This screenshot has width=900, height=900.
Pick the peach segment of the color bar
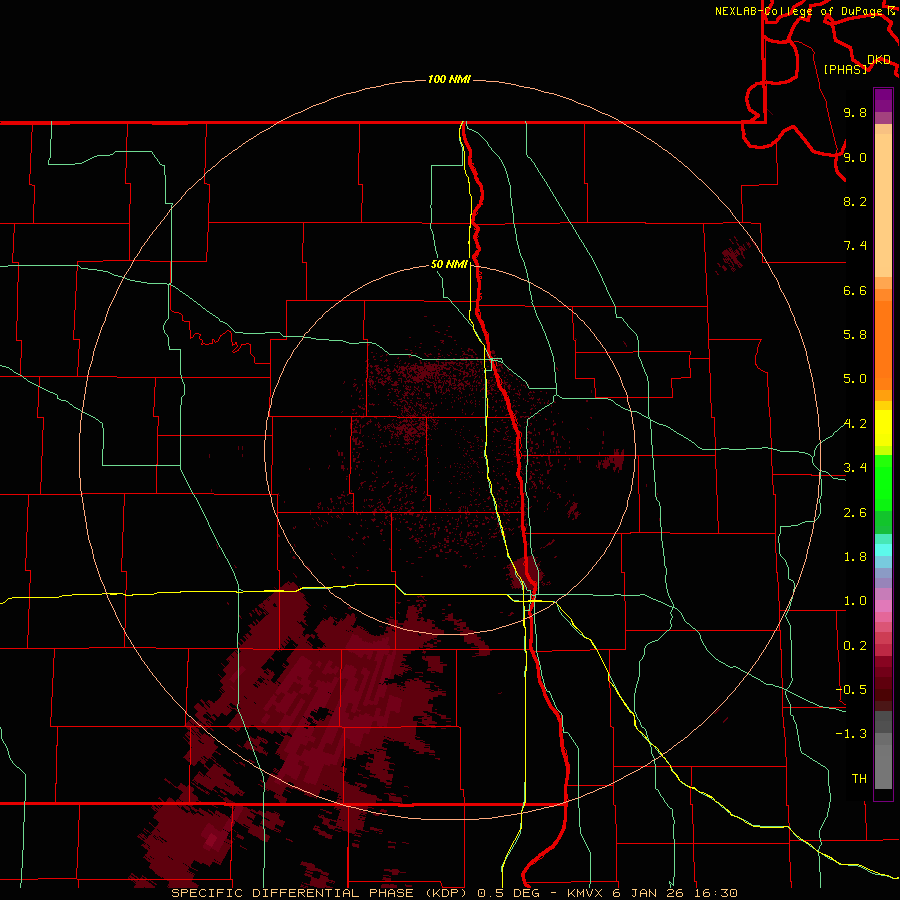tap(883, 205)
